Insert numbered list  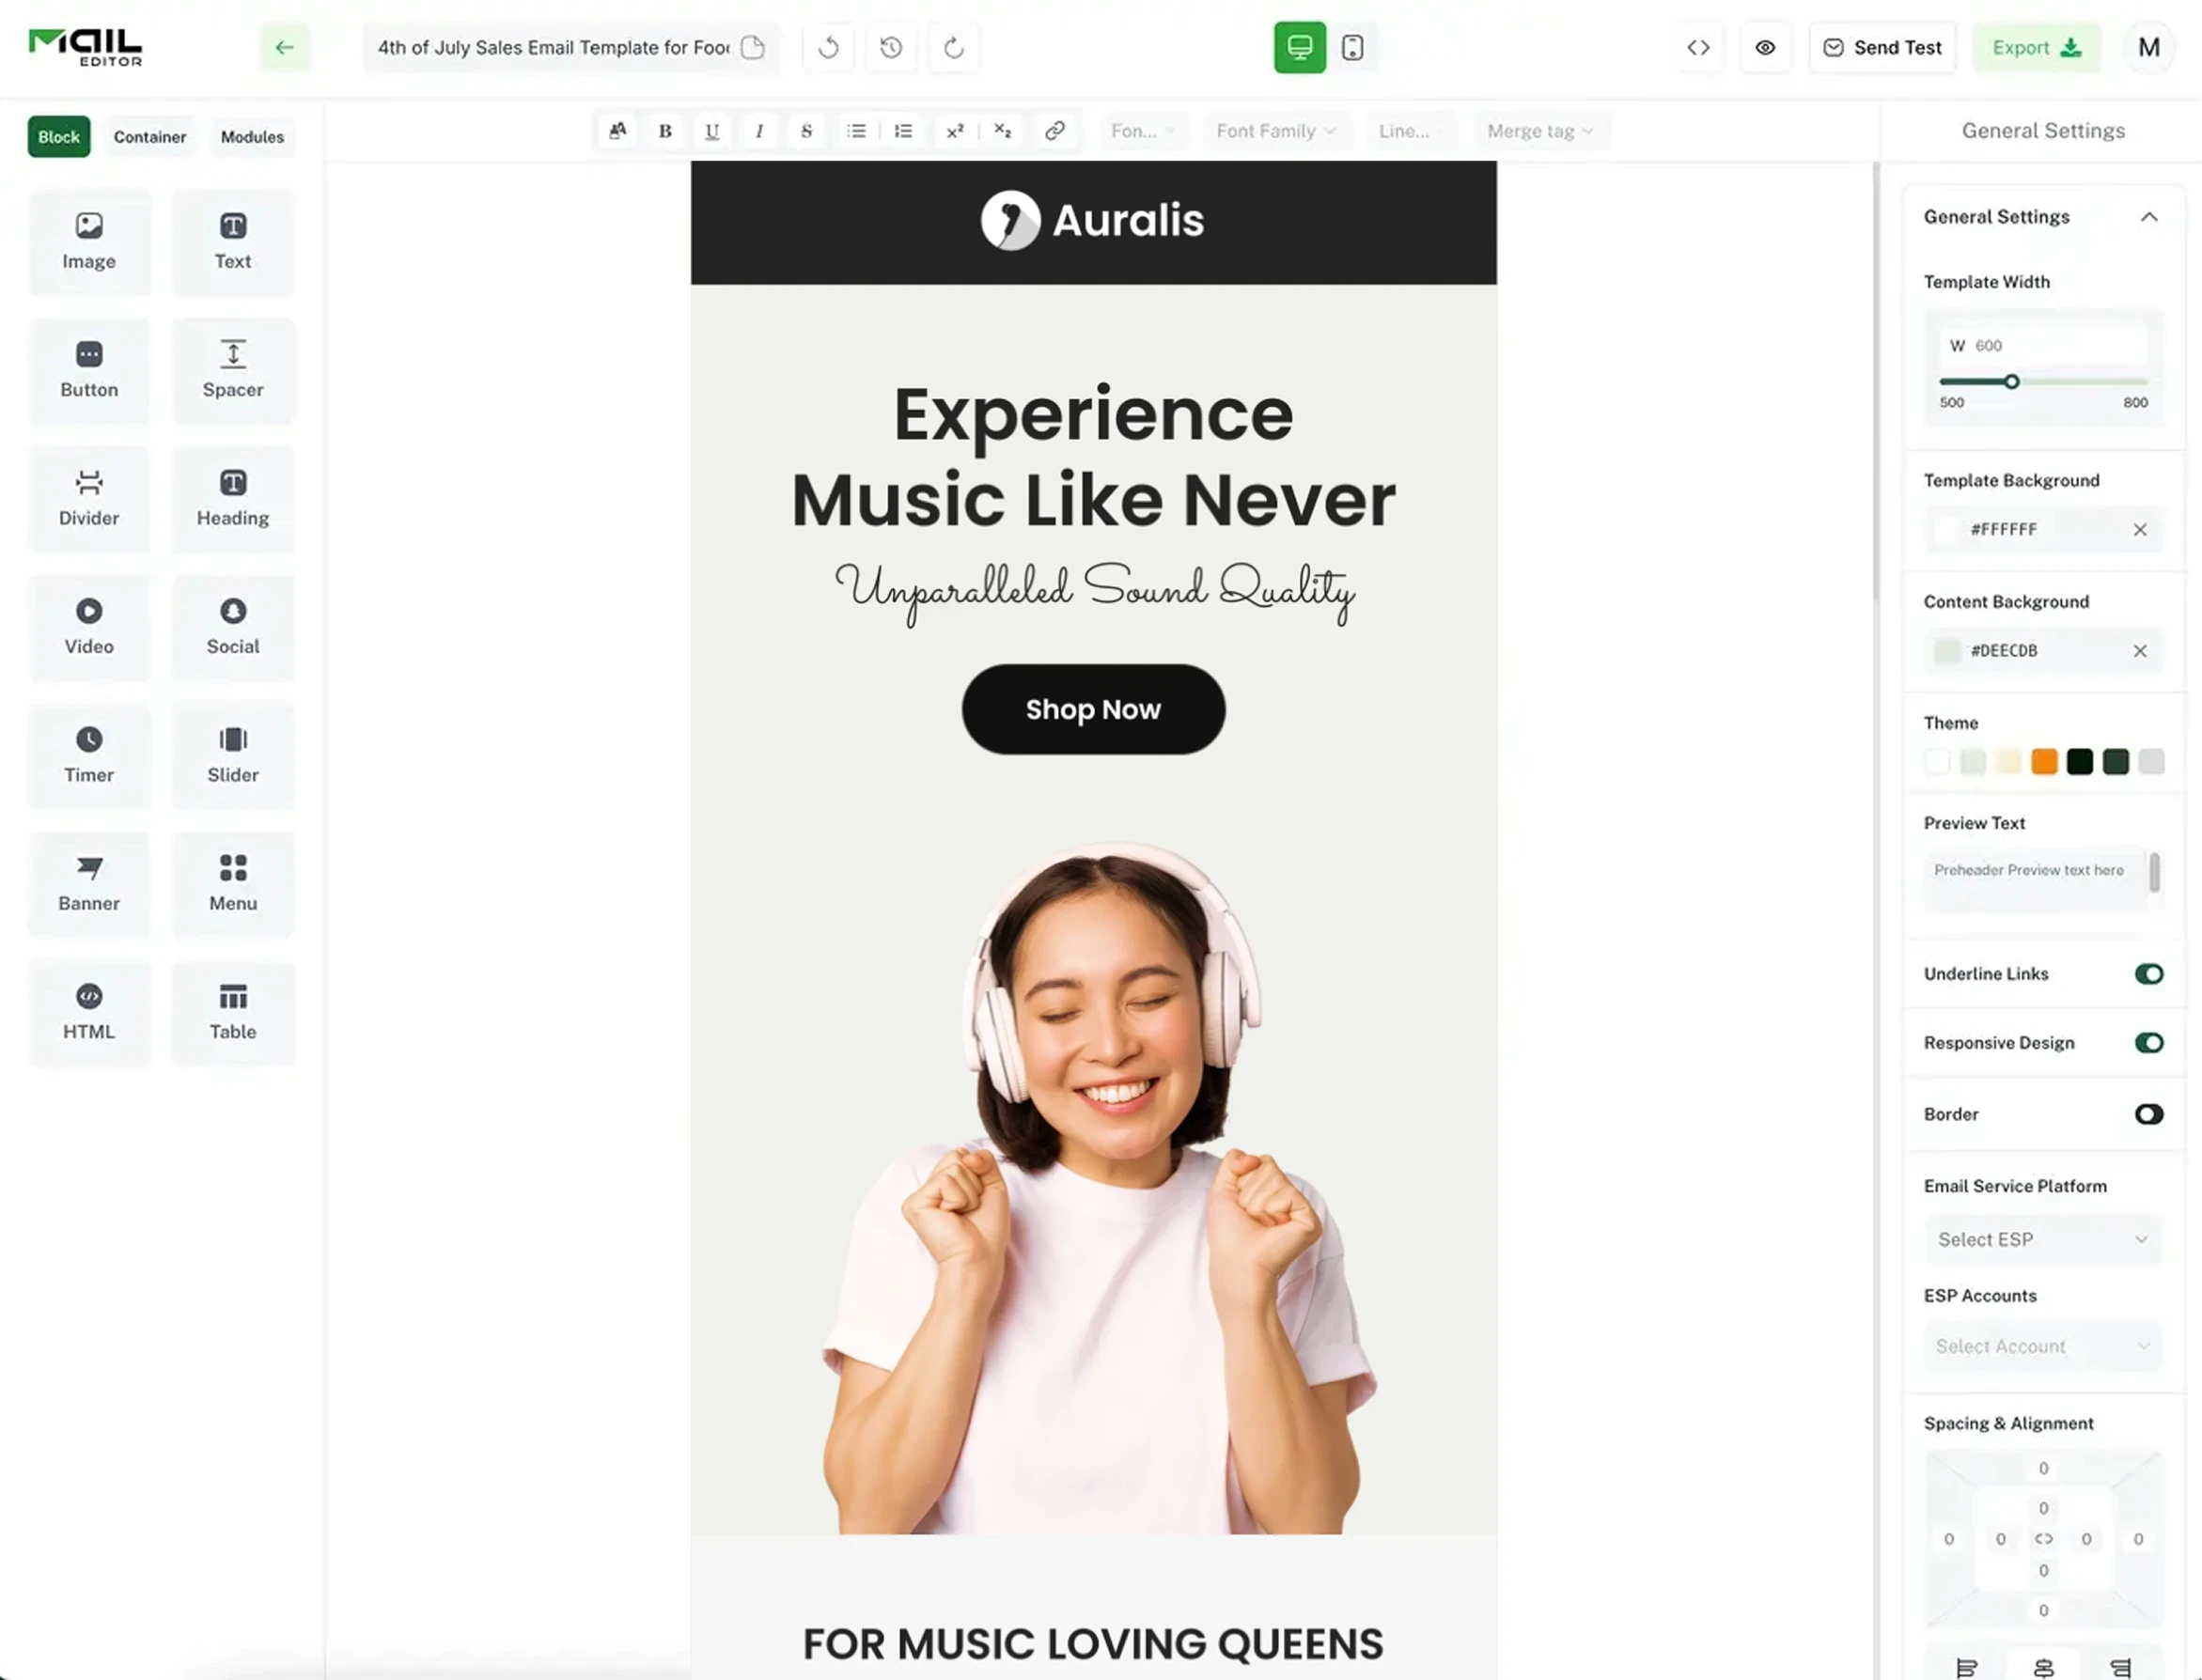pos(903,131)
